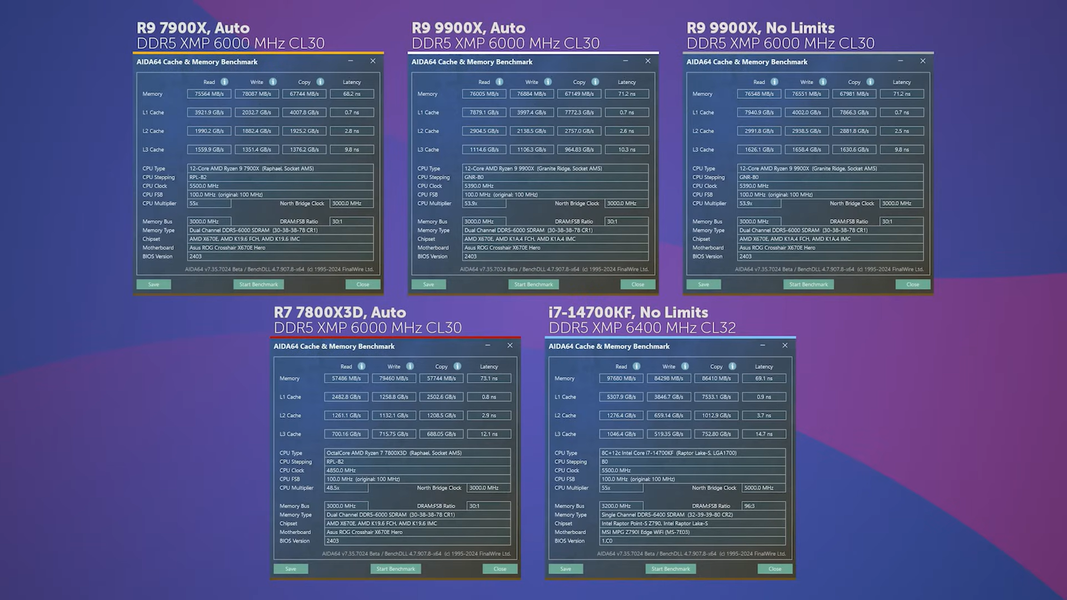Click Read info icon in R9 7900X window

(225, 82)
